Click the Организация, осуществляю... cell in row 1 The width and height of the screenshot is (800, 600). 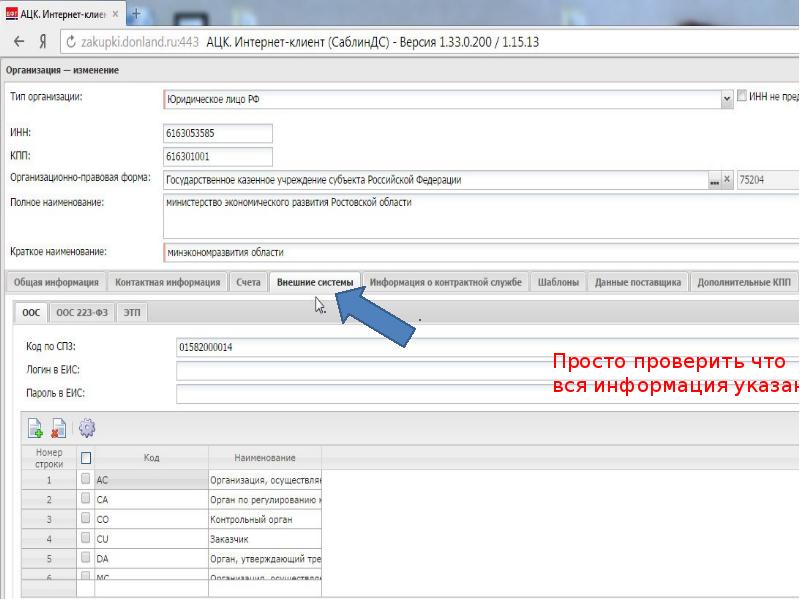coord(265,480)
